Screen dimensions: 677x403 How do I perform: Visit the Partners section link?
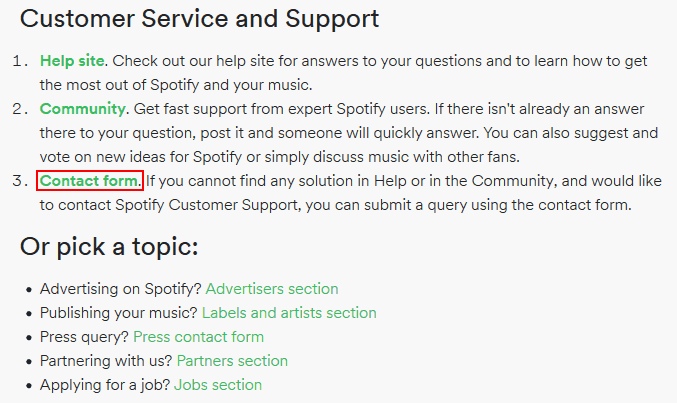(x=232, y=361)
